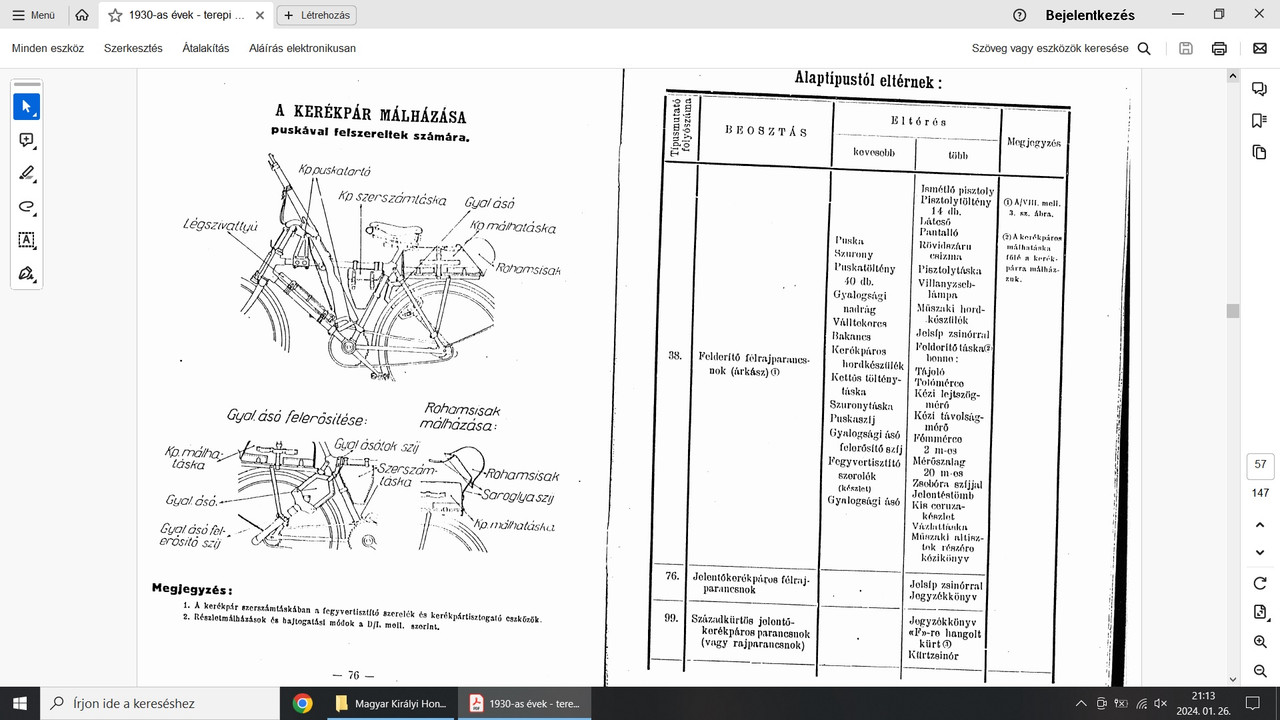This screenshot has height=720, width=1280.
Task: Click the vertical scrollbar thumb
Action: tap(1233, 311)
